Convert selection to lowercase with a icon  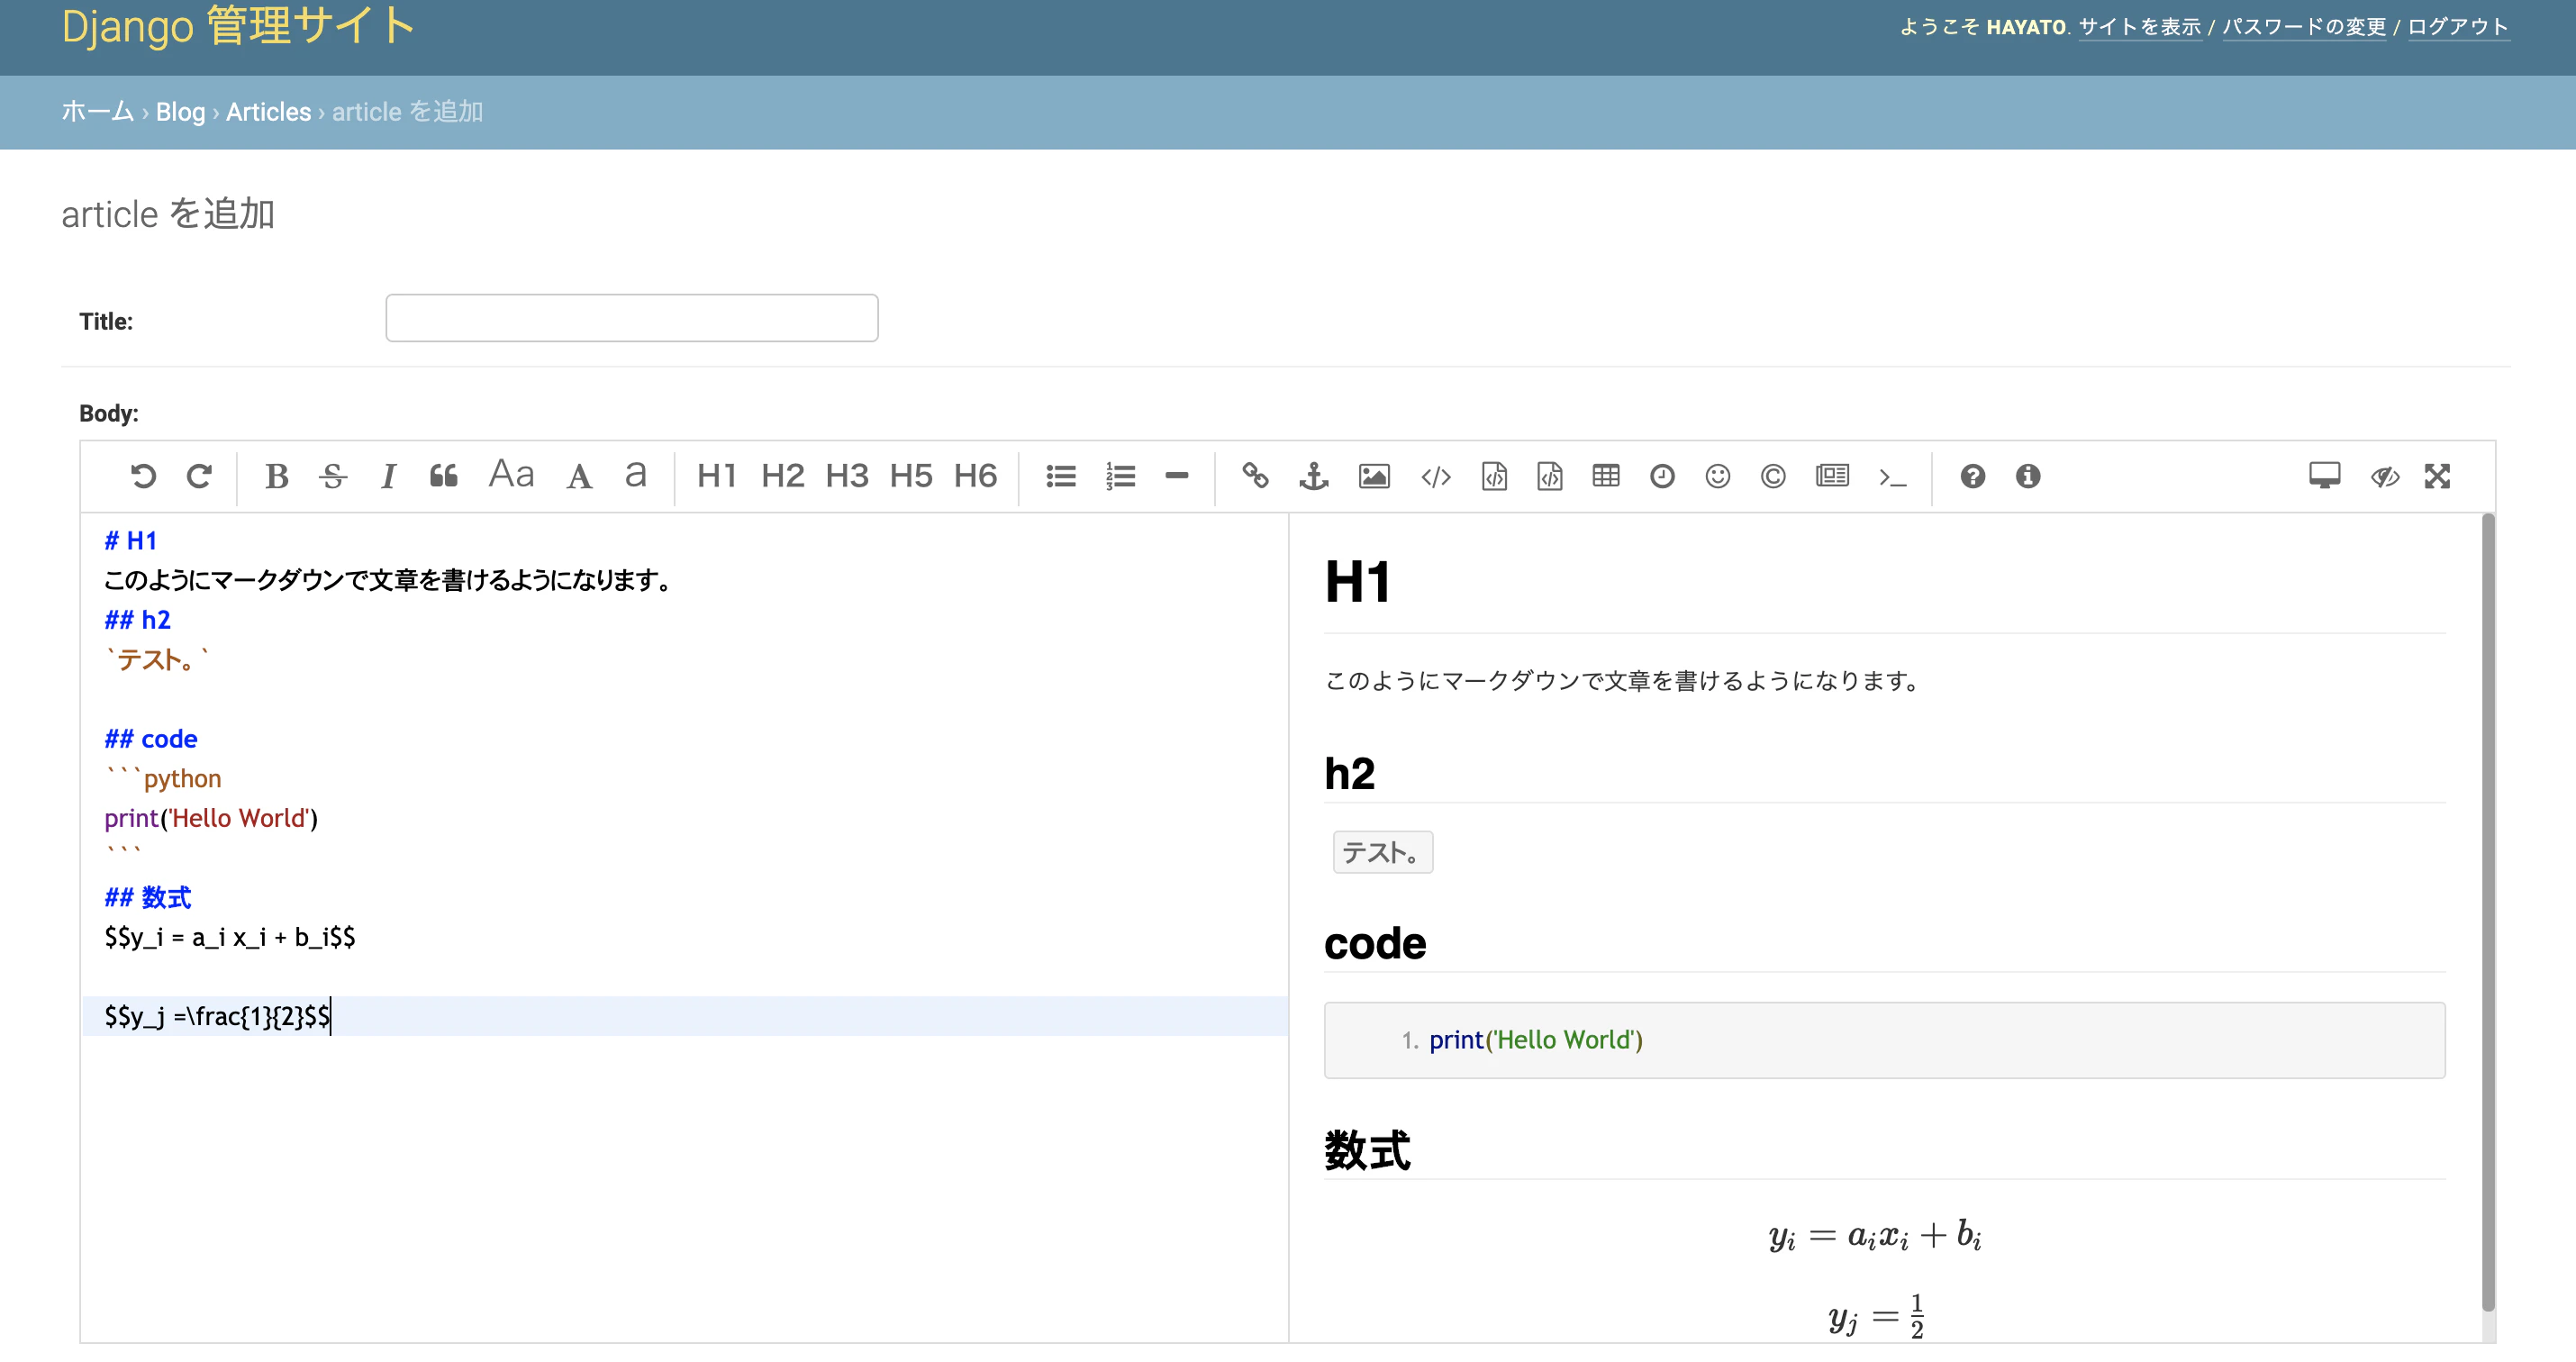click(x=635, y=474)
